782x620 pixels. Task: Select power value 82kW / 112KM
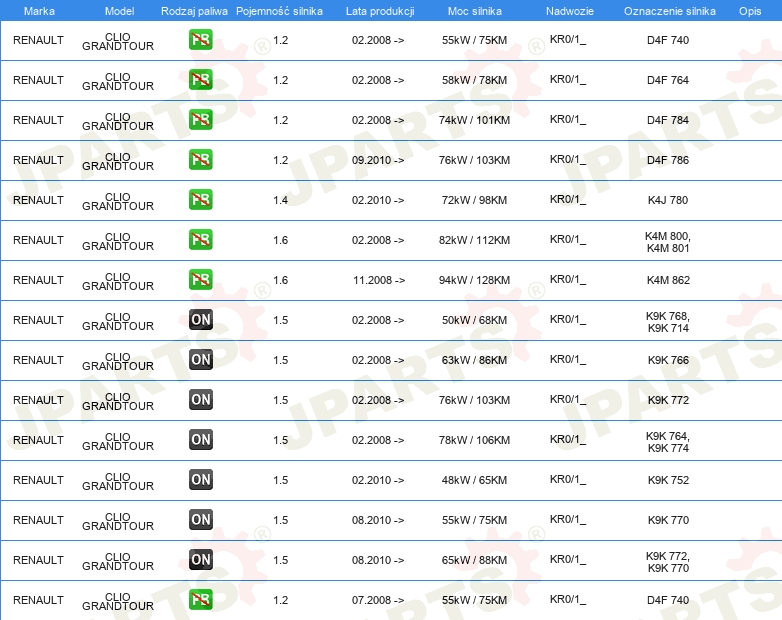474,240
